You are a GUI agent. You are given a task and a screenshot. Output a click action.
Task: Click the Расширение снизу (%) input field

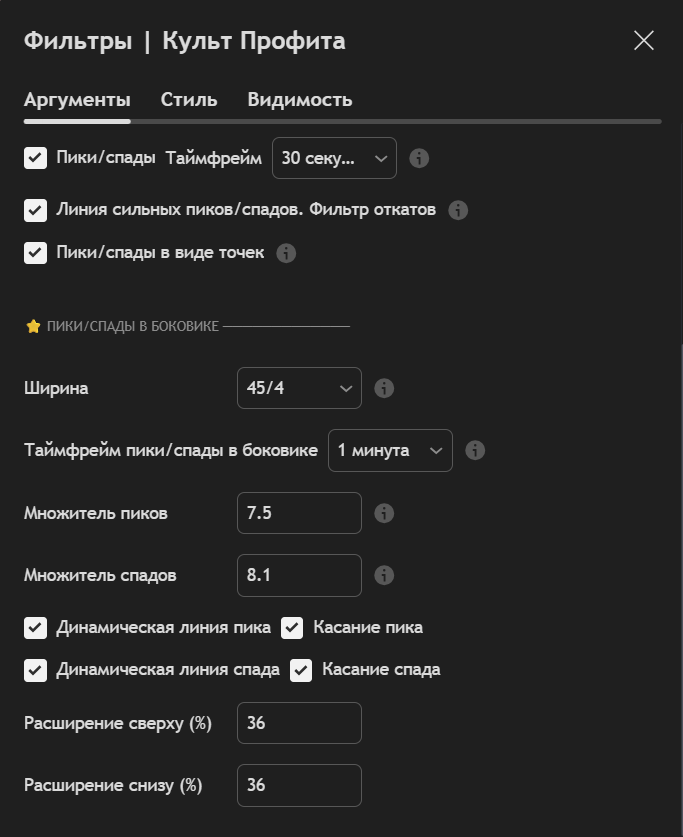click(299, 785)
